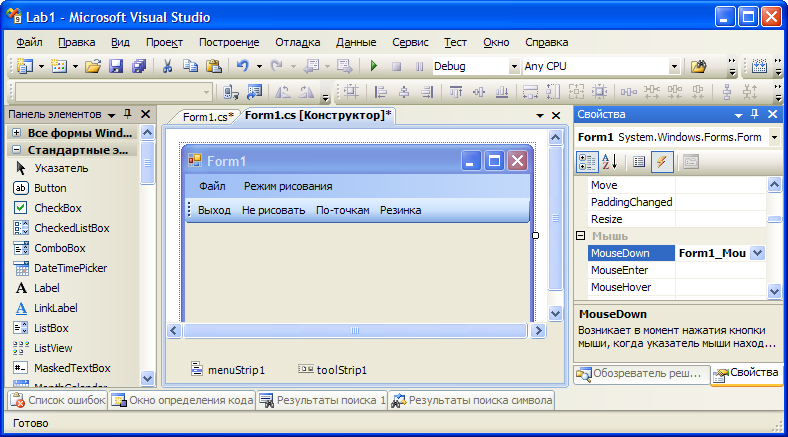The height and width of the screenshot is (437, 788).
Task: Open the Правка menu
Action: click(x=77, y=42)
